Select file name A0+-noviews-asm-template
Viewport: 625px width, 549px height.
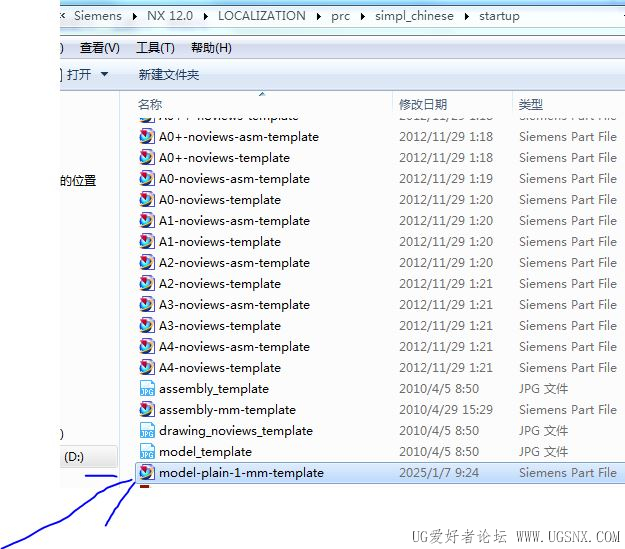click(239, 137)
